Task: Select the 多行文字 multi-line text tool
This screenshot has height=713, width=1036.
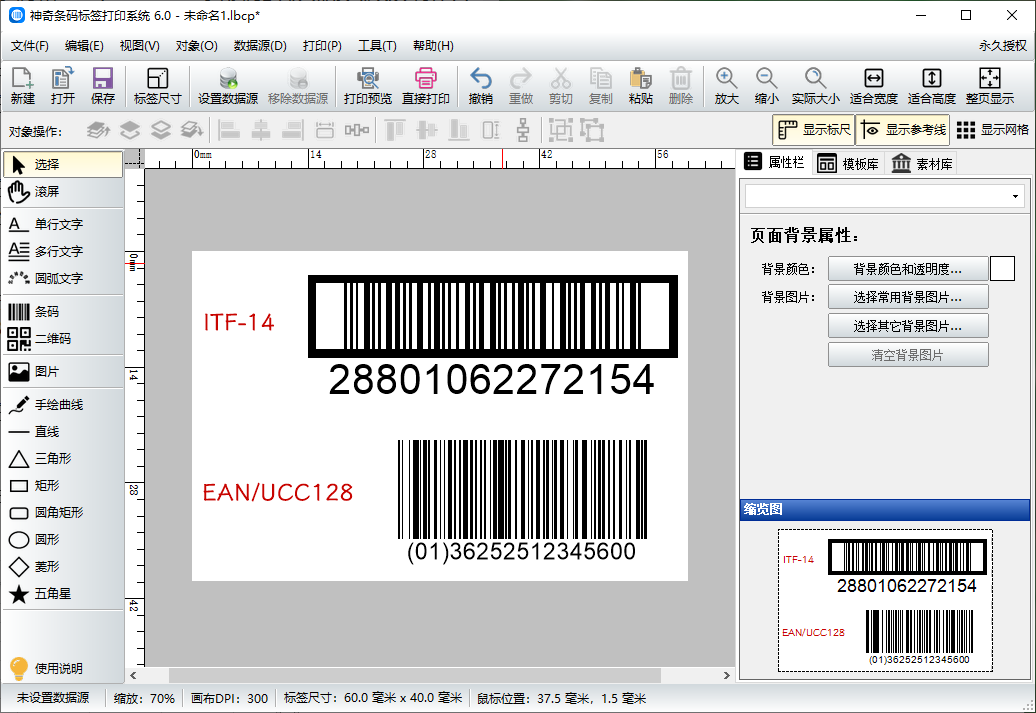Action: point(63,252)
